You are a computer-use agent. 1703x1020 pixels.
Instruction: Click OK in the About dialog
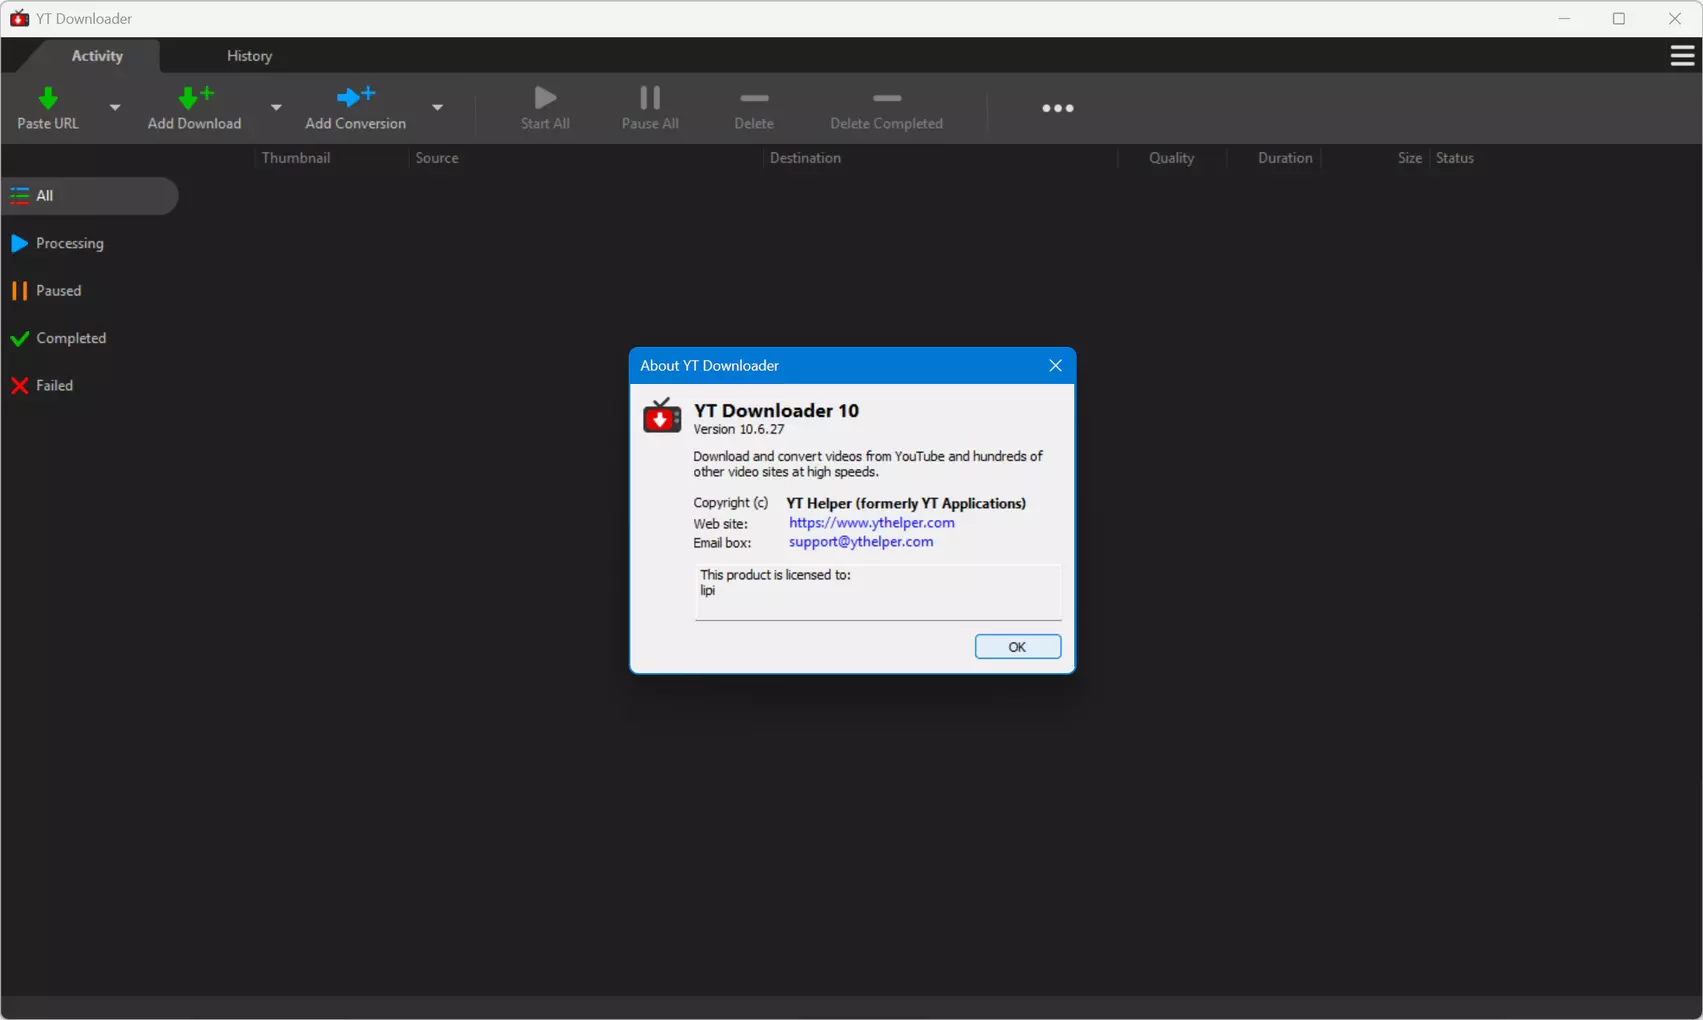[1018, 647]
